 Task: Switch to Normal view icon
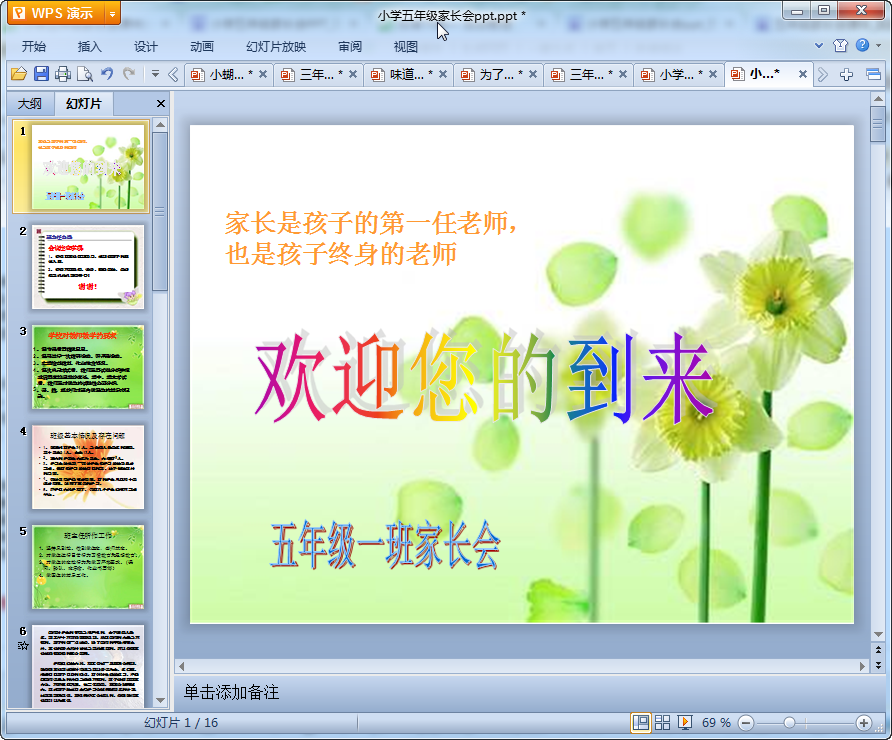[x=641, y=723]
